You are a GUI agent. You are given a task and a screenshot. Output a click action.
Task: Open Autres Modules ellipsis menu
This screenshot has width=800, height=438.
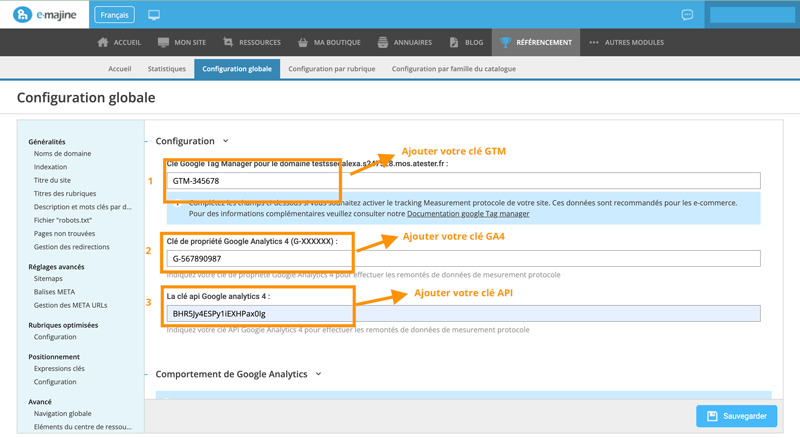pyautogui.click(x=627, y=42)
